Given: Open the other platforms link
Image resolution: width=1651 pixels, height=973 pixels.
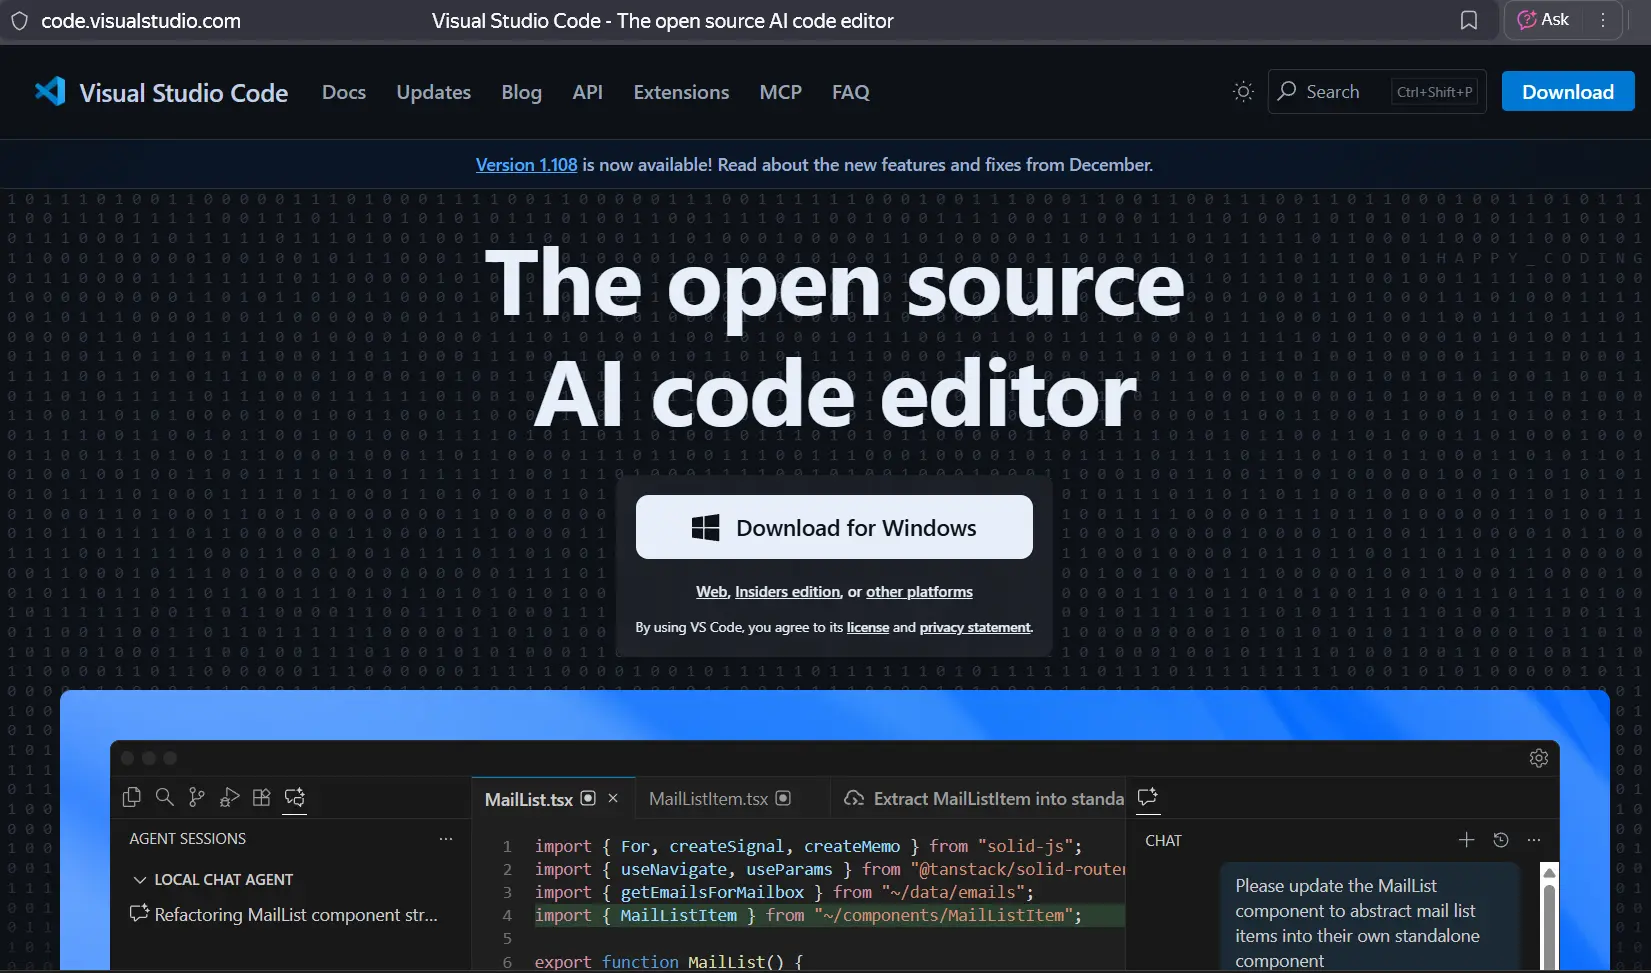Looking at the screenshot, I should click(x=919, y=592).
